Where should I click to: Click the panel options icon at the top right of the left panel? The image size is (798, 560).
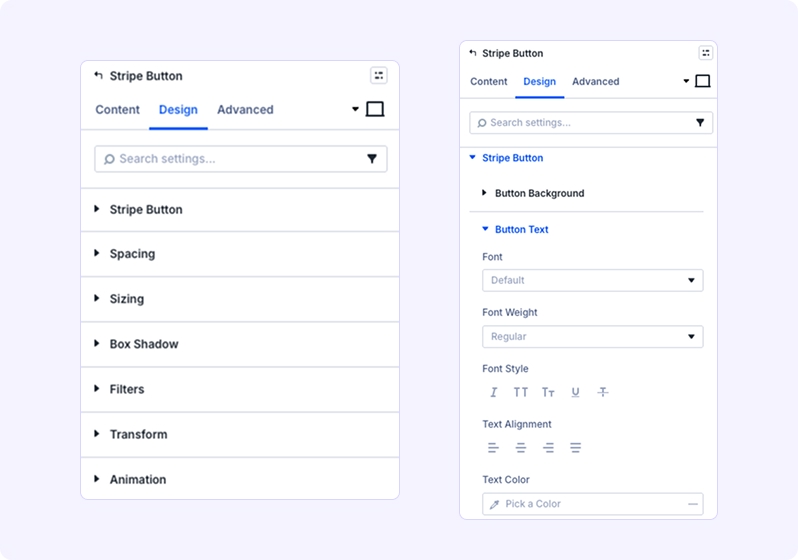click(378, 75)
